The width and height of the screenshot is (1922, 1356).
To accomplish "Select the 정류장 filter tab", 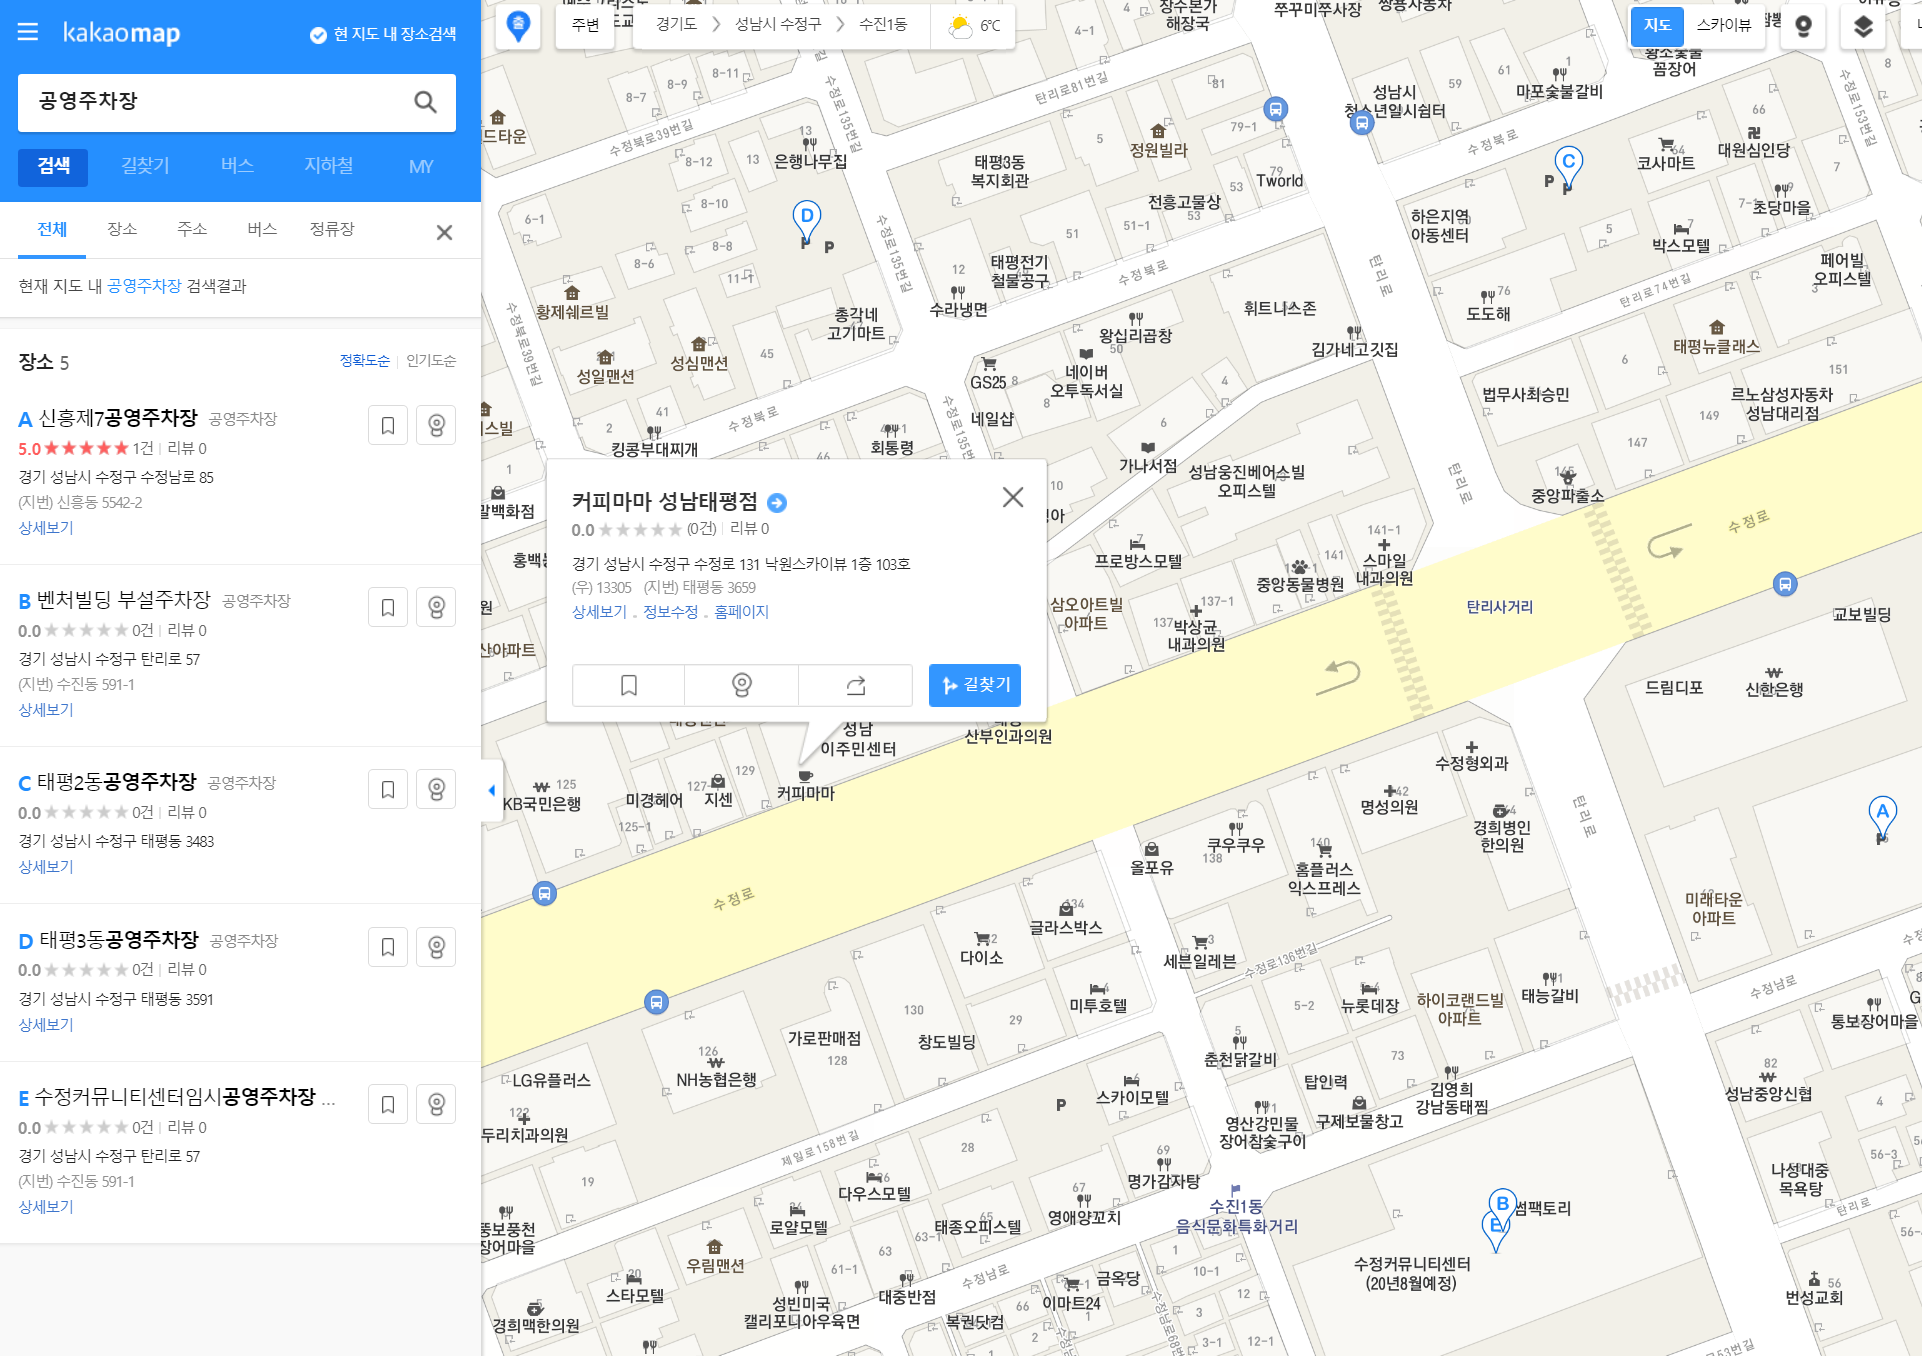I will coord(331,229).
